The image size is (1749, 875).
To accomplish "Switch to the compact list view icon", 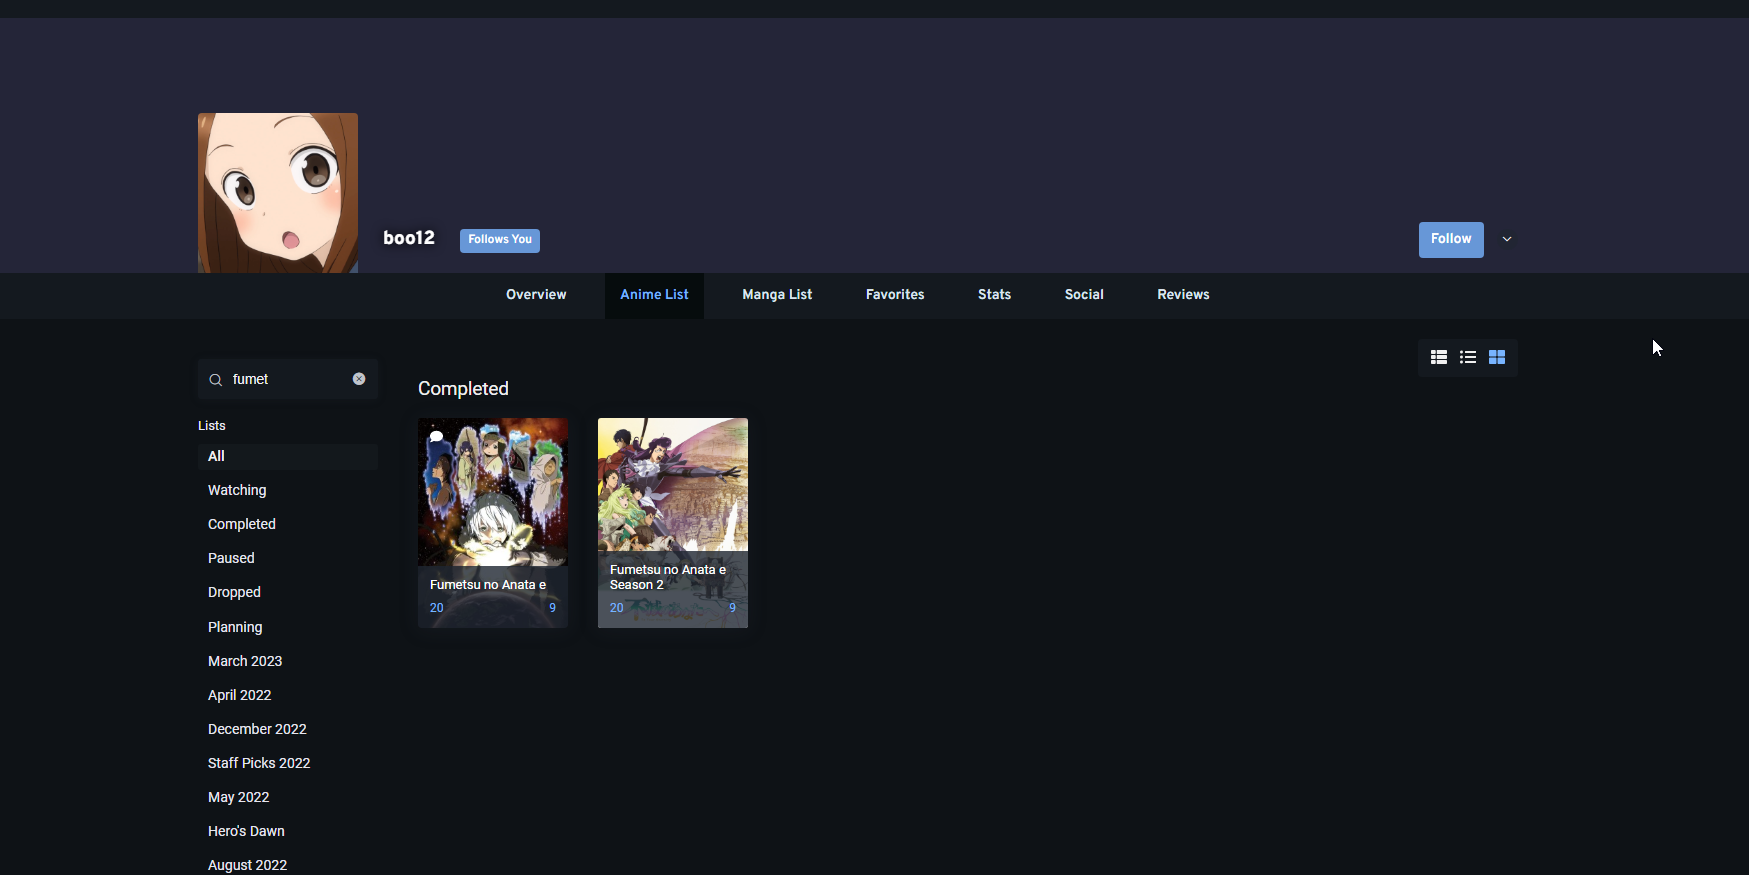I will click(1467, 357).
